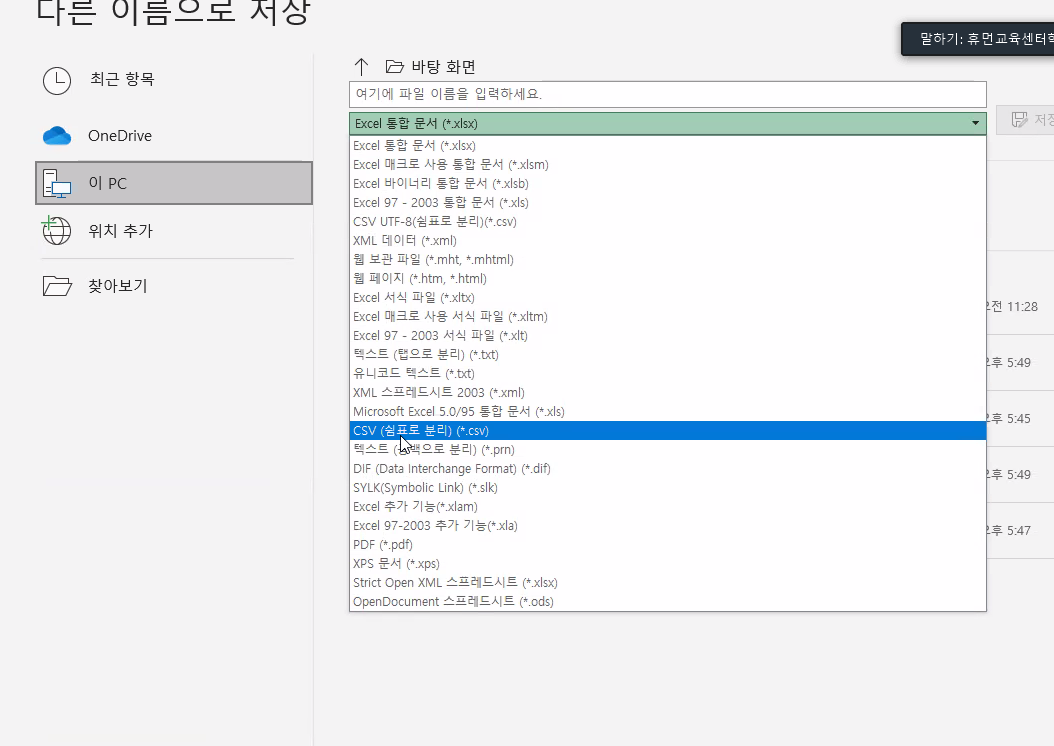Collapse the file type dropdown arrow

click(x=975, y=123)
